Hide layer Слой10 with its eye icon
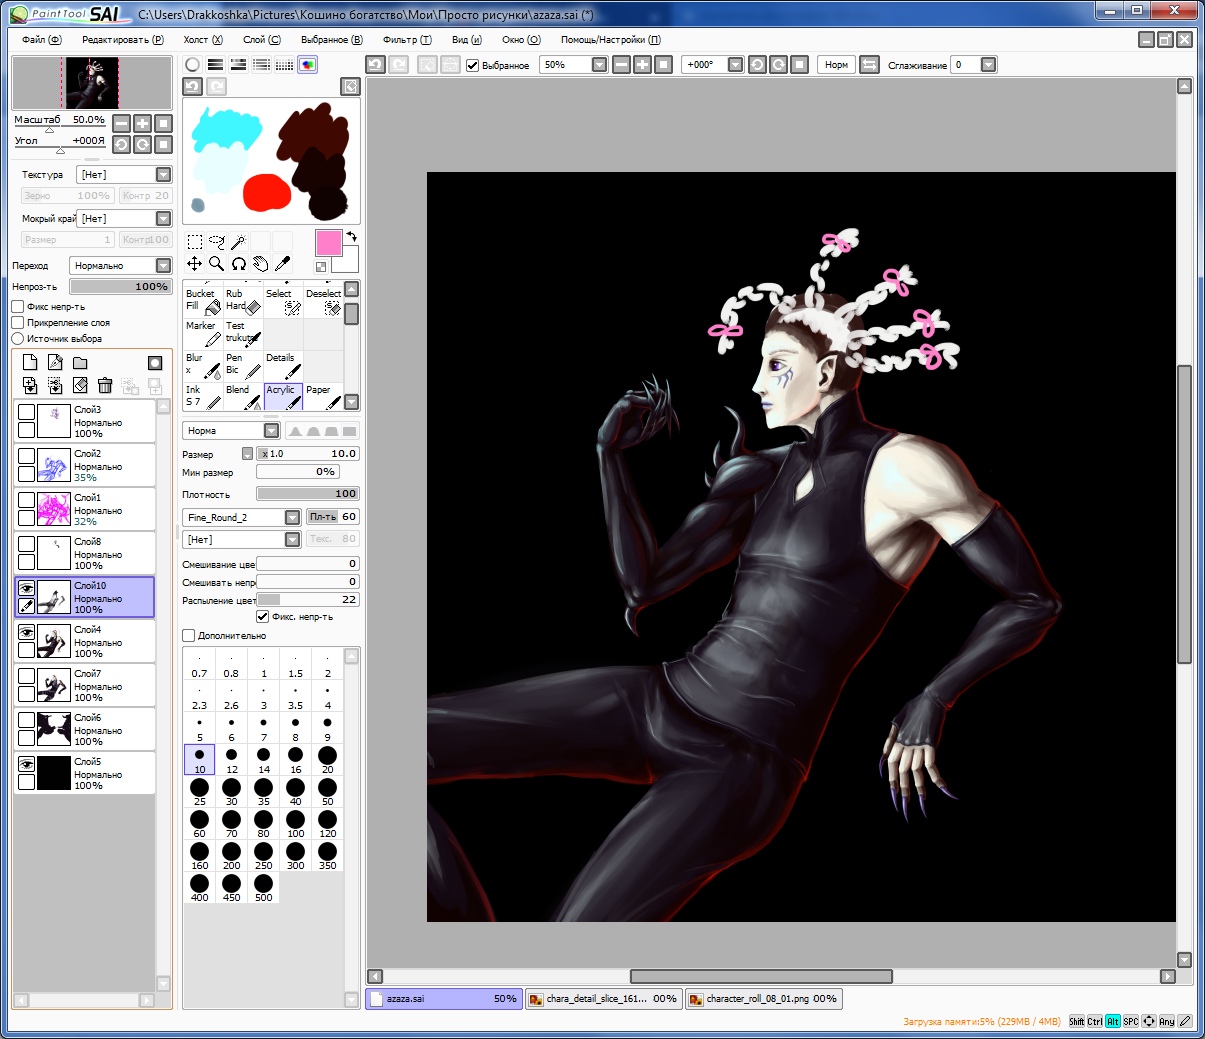The height and width of the screenshot is (1039, 1205). [x=27, y=589]
